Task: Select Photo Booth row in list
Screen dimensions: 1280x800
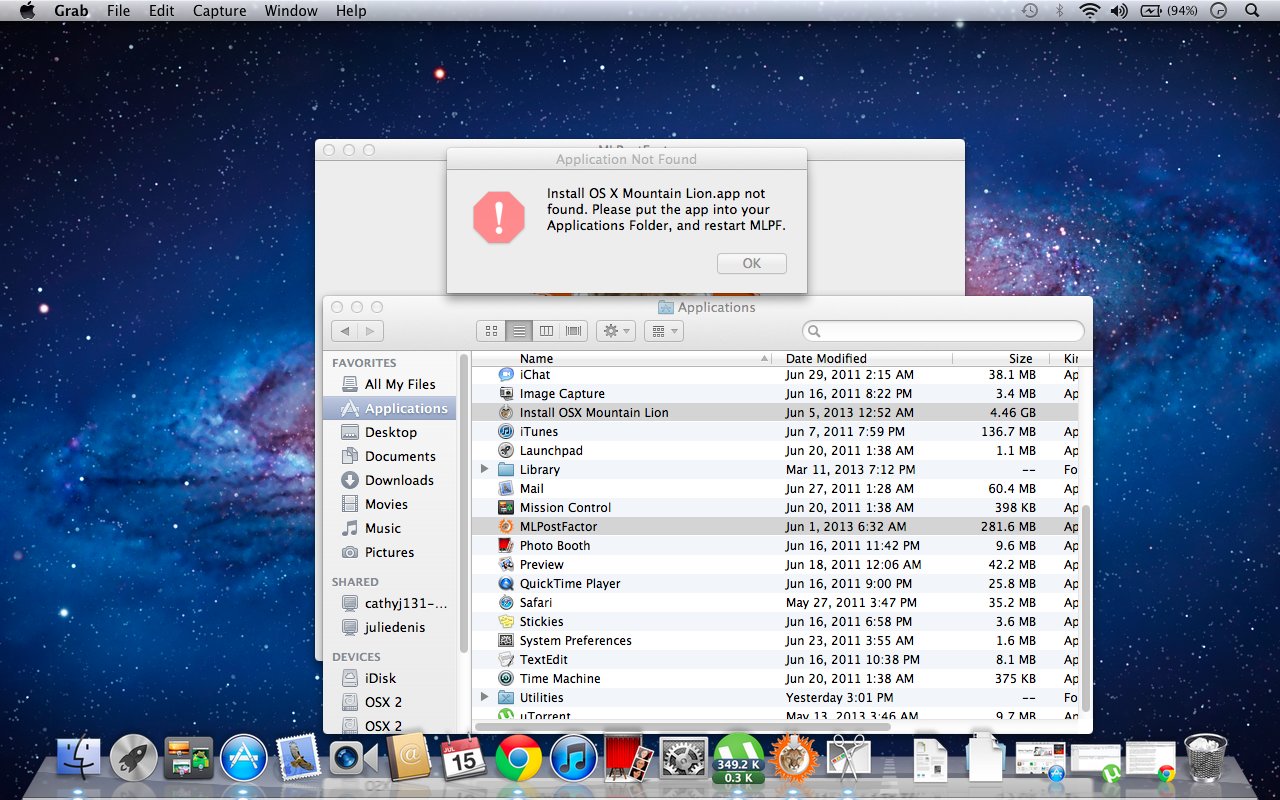Action: pyautogui.click(x=775, y=545)
